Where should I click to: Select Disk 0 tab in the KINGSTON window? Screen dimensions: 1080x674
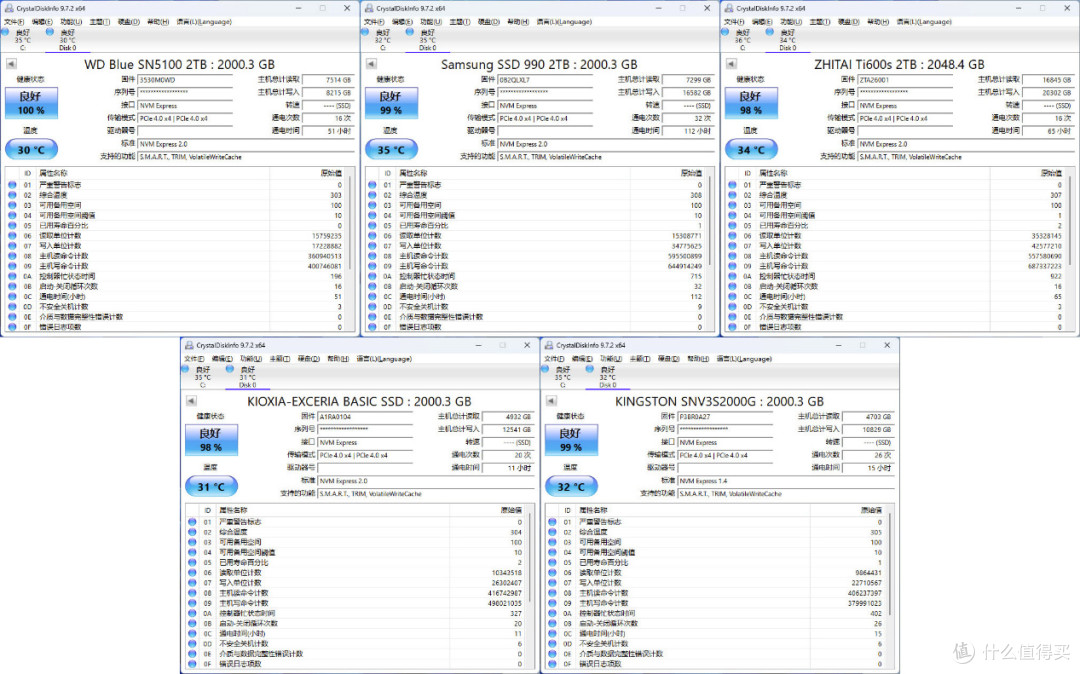tap(608, 377)
